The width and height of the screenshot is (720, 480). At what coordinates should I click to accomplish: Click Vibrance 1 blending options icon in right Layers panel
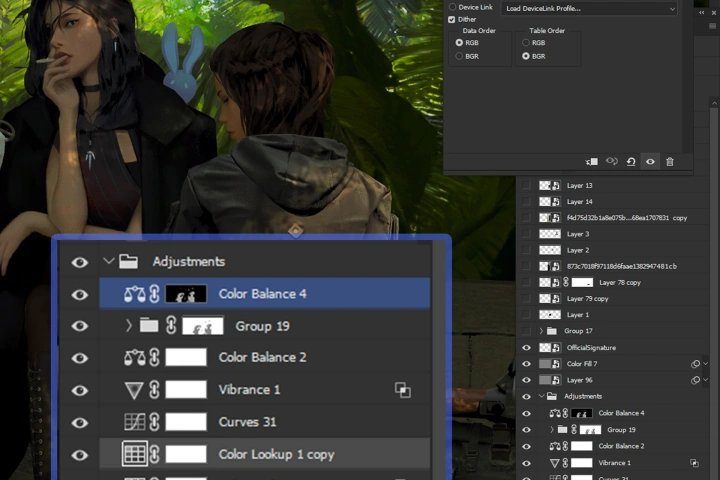[x=695, y=463]
